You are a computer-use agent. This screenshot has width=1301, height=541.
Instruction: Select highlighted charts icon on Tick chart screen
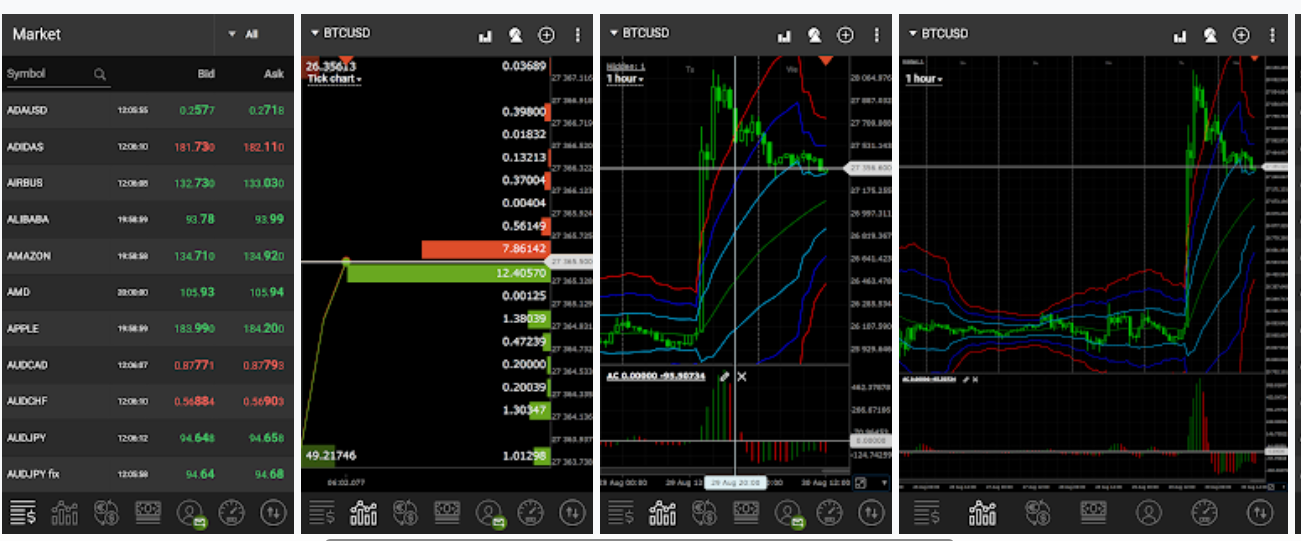(364, 514)
